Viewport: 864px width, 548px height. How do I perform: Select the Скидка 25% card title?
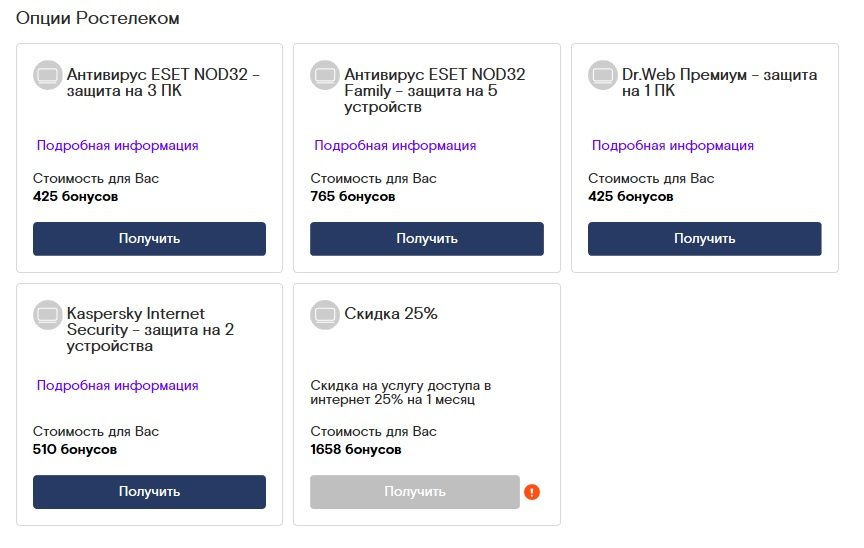tap(391, 313)
